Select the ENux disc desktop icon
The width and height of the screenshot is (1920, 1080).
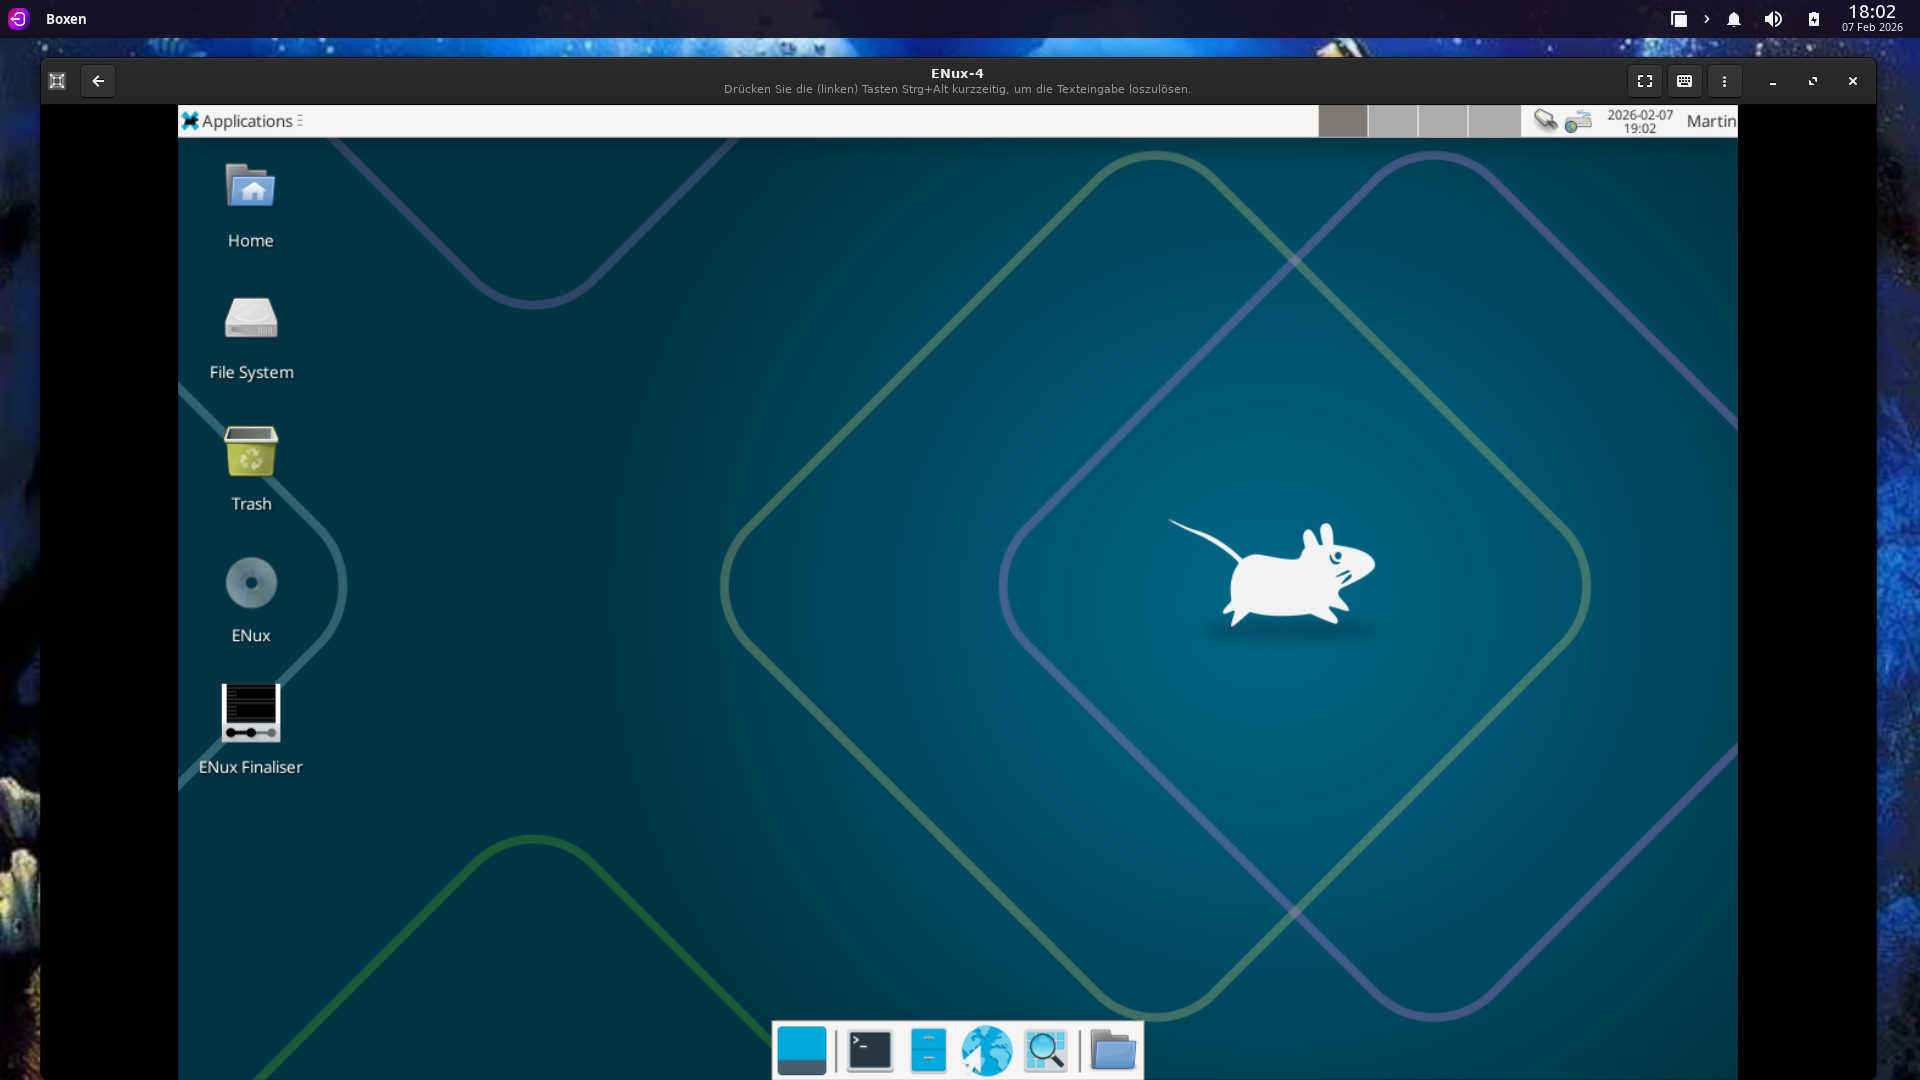click(x=250, y=583)
